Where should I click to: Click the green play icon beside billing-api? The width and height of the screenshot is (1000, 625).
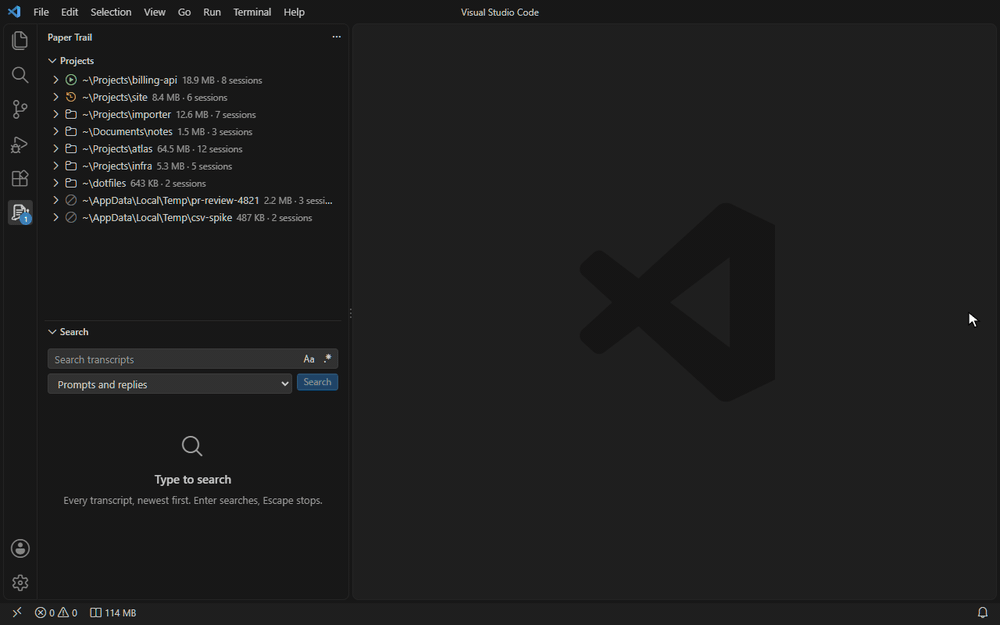click(71, 80)
